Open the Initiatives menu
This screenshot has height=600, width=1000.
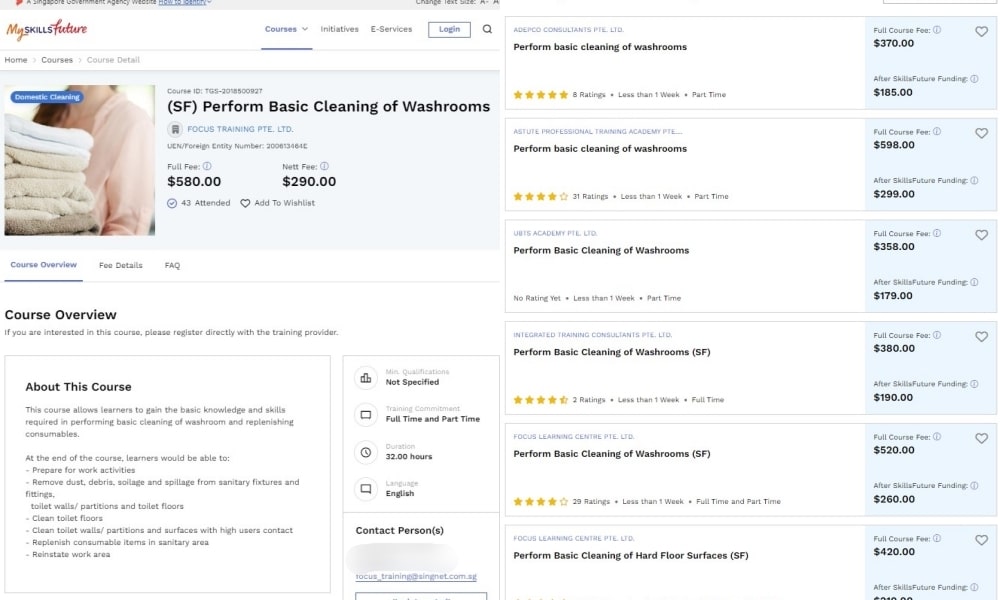pyautogui.click(x=339, y=29)
